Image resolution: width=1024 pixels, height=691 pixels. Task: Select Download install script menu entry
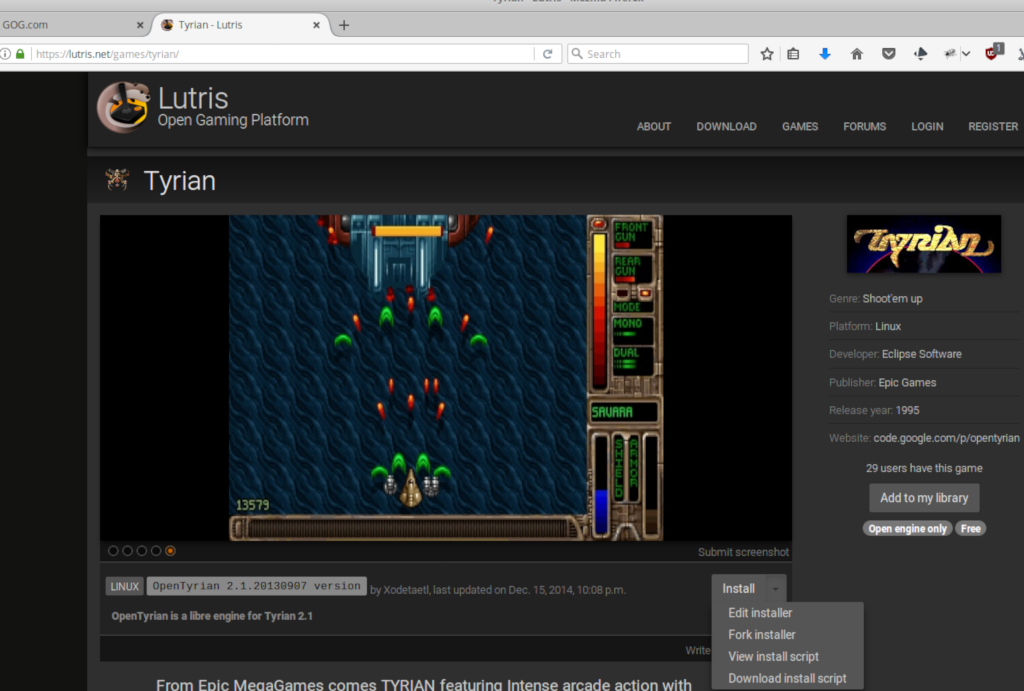[787, 678]
